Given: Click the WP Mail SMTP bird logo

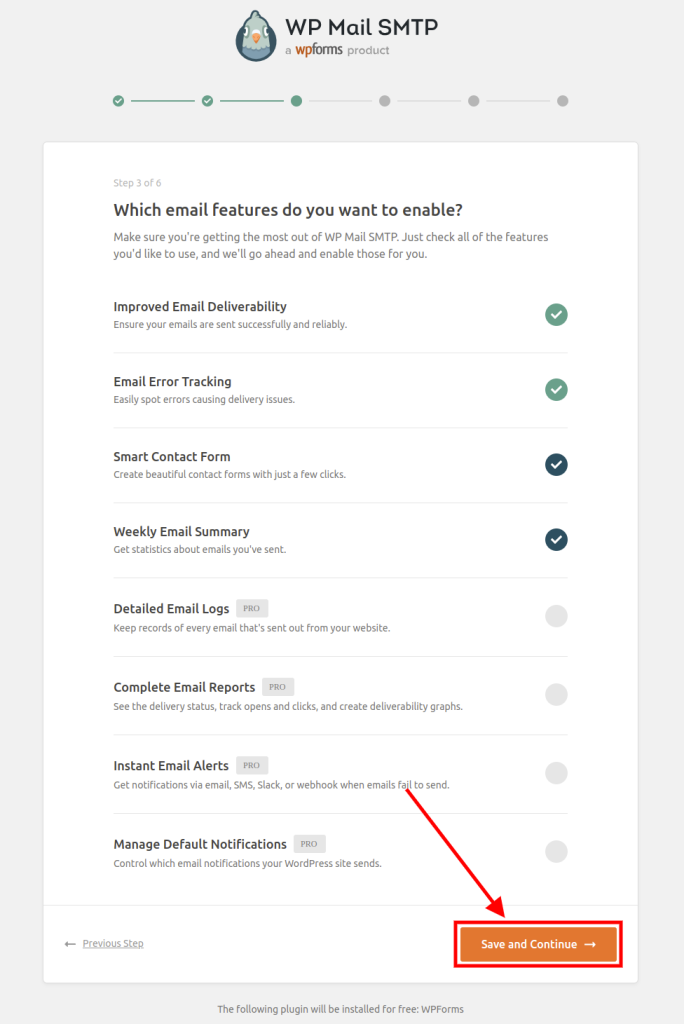Looking at the screenshot, I should (256, 36).
